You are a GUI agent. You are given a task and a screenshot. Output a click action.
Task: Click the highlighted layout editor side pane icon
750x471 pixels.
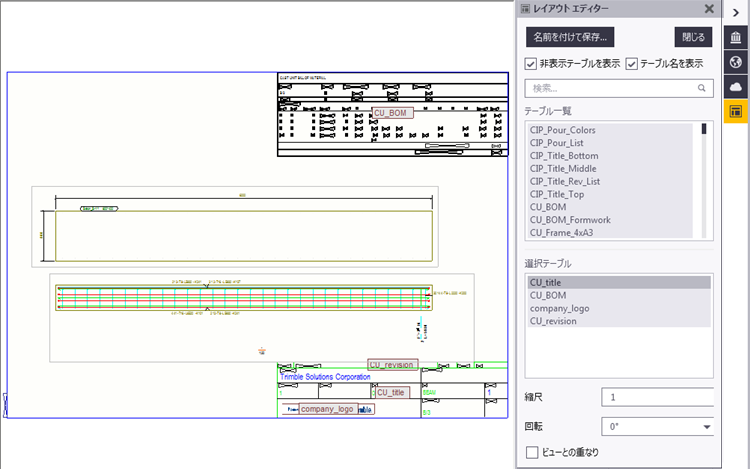coord(735,112)
